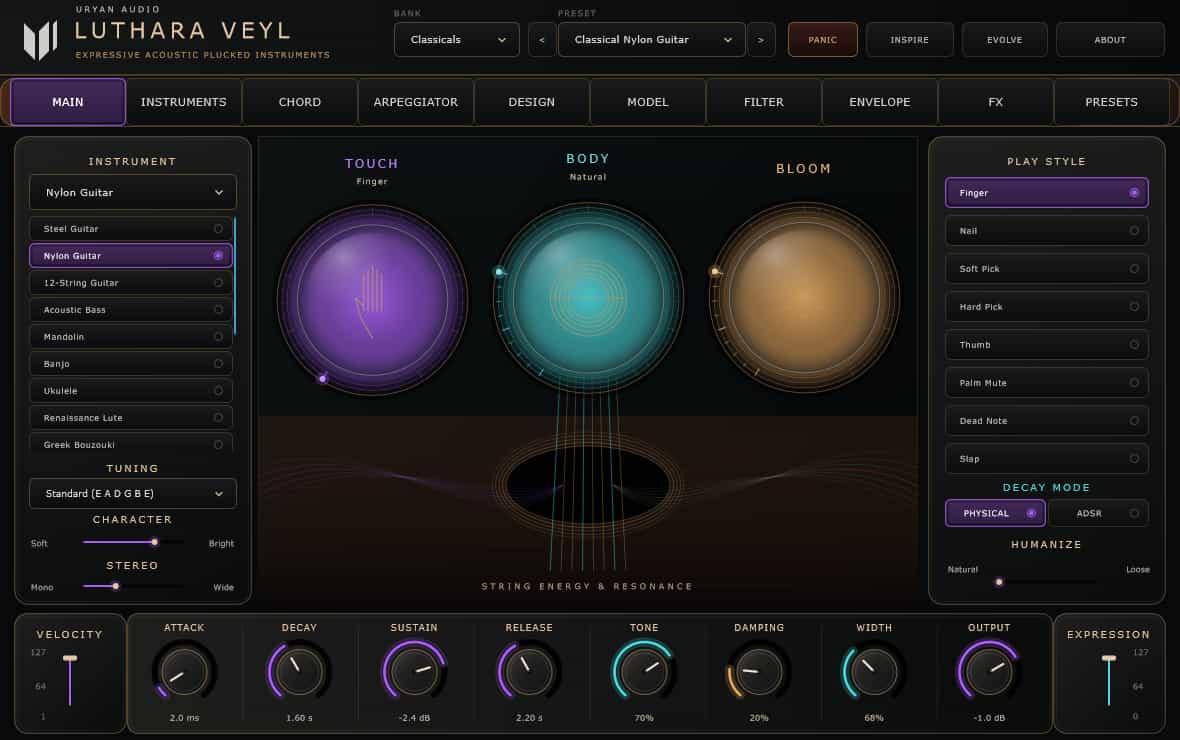Click the purple Touch orb with hand icon
Screen dimensions: 1180x740
point(372,299)
